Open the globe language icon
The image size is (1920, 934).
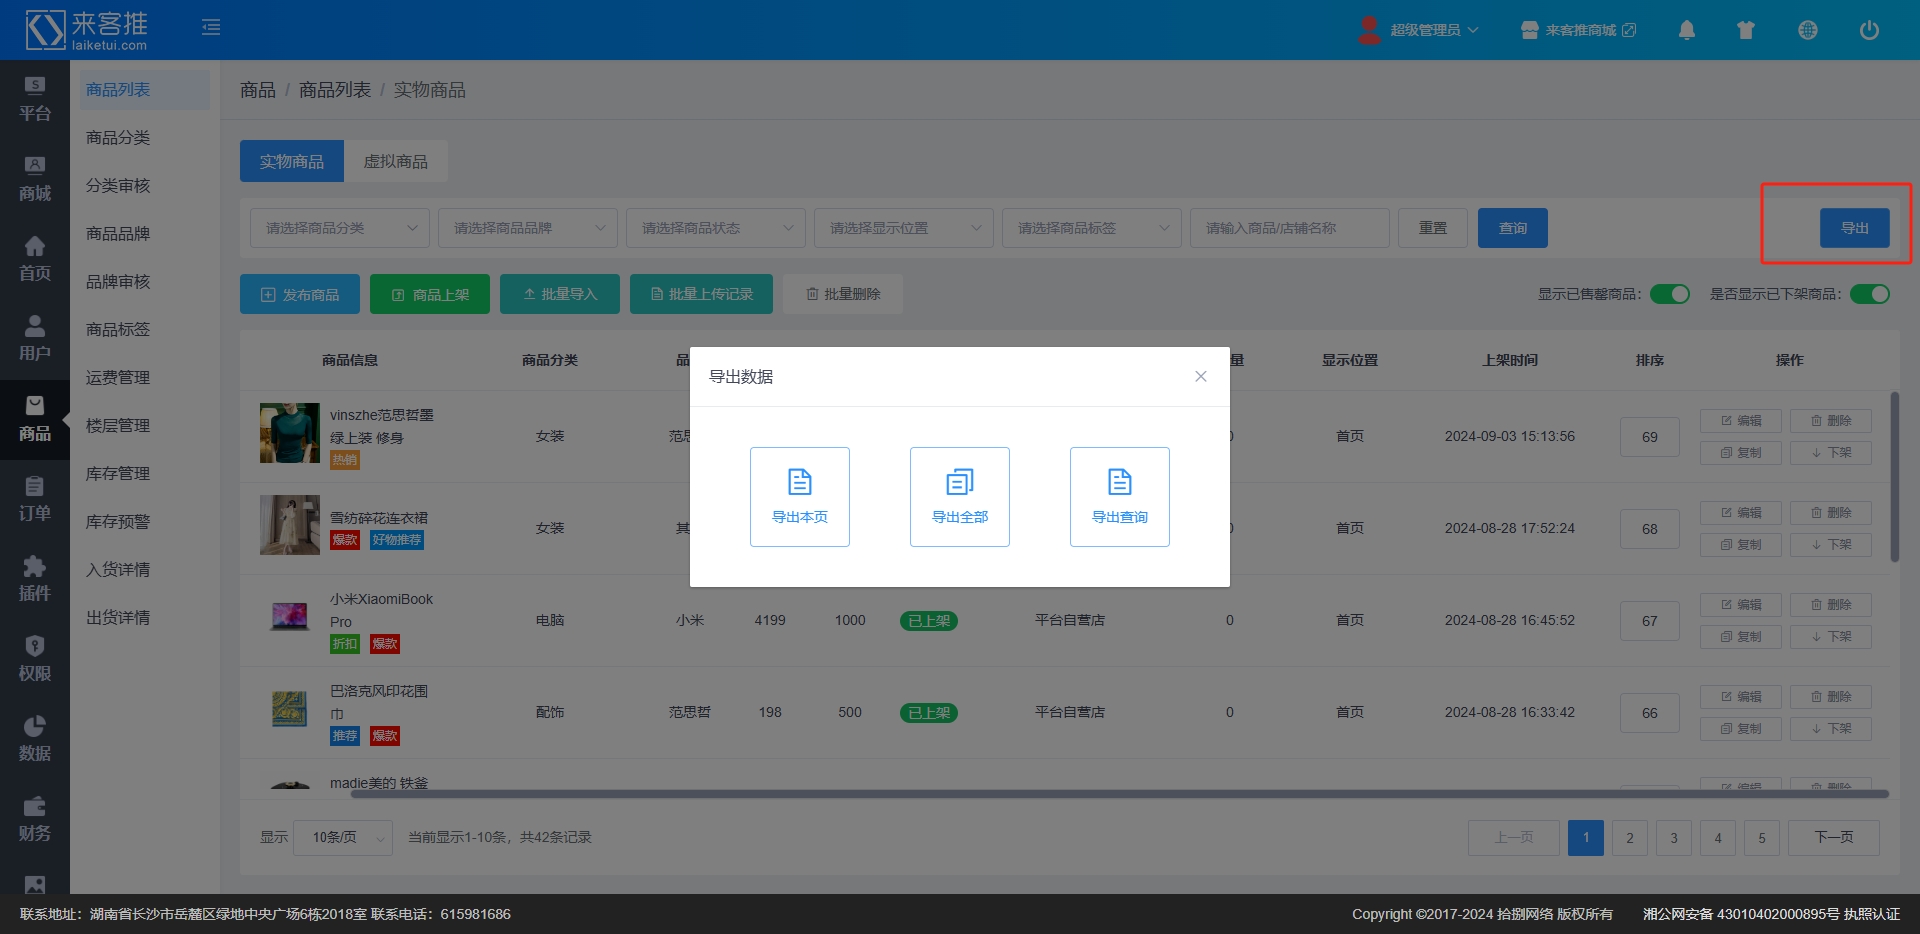click(x=1807, y=30)
